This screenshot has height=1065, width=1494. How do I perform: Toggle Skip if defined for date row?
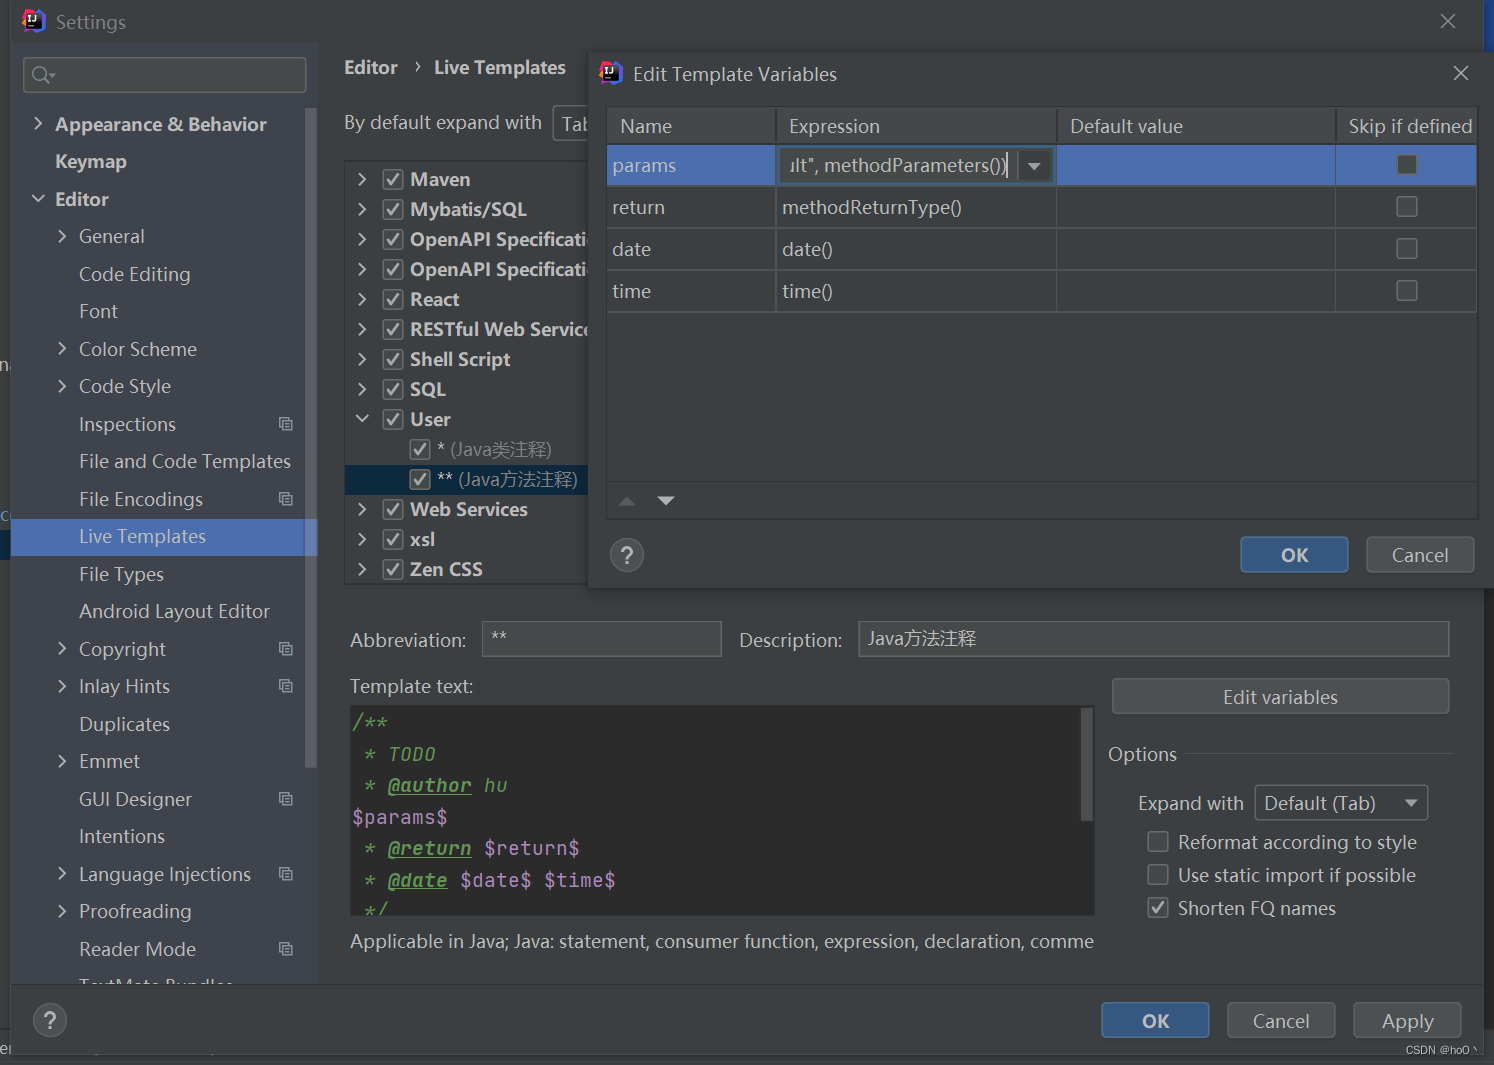click(1407, 249)
